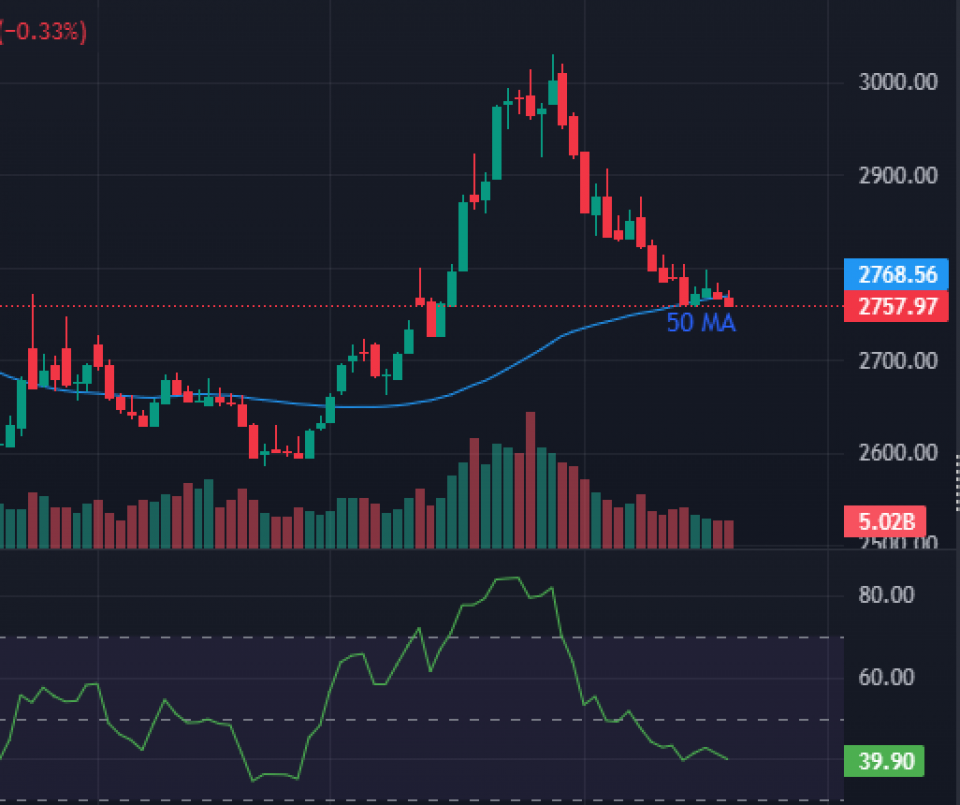
Task: Click the red 2757.97 current price label
Action: (896, 306)
